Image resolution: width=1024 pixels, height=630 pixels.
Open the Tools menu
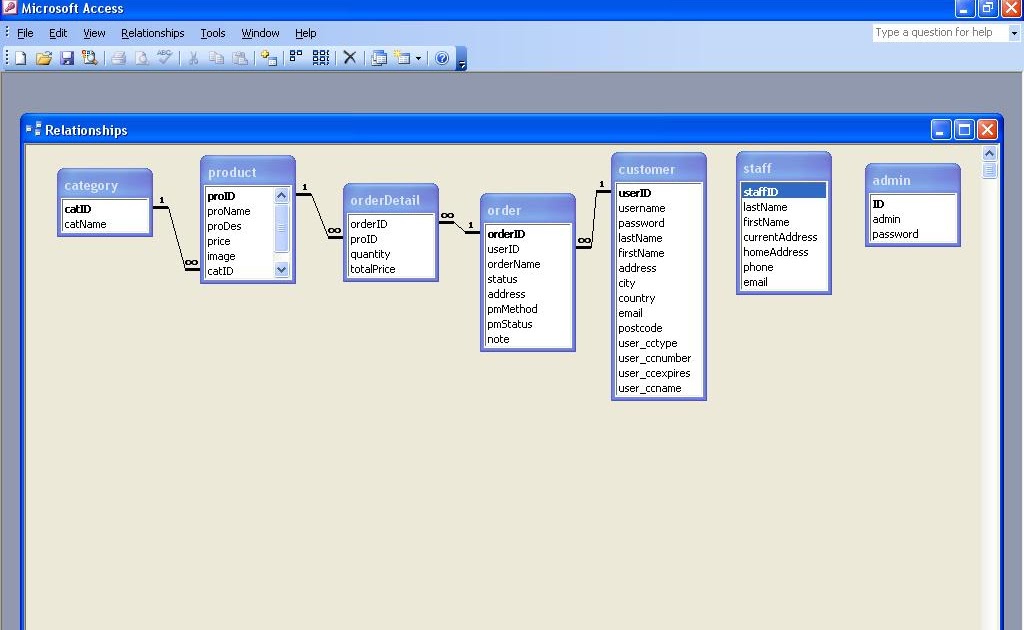212,32
